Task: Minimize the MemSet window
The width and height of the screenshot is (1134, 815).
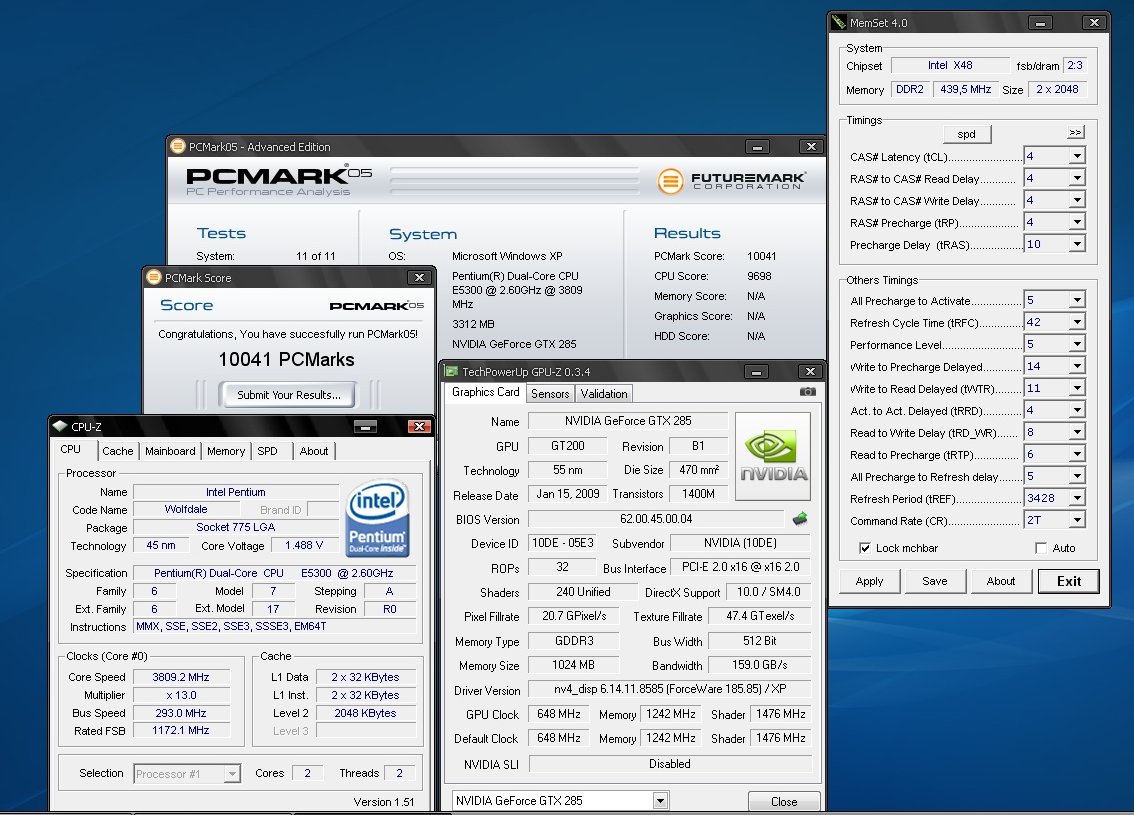Action: click(1040, 22)
